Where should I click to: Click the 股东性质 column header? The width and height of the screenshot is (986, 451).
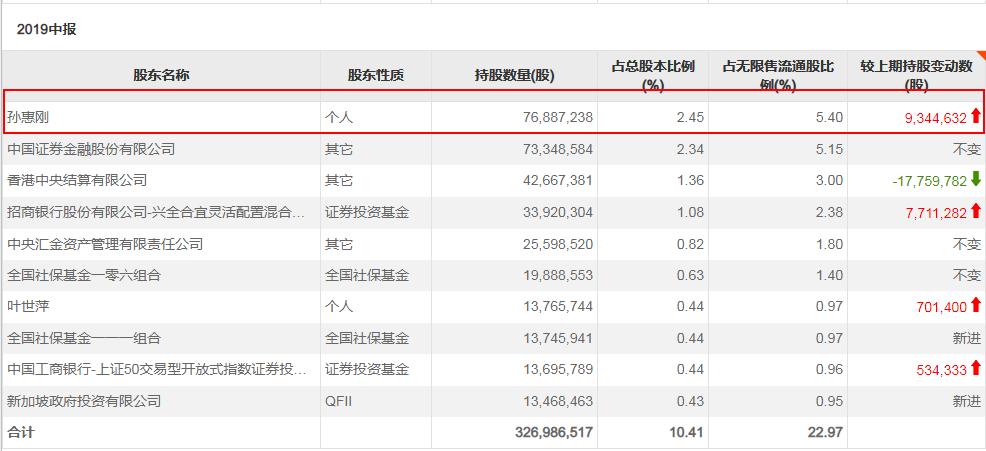[375, 75]
